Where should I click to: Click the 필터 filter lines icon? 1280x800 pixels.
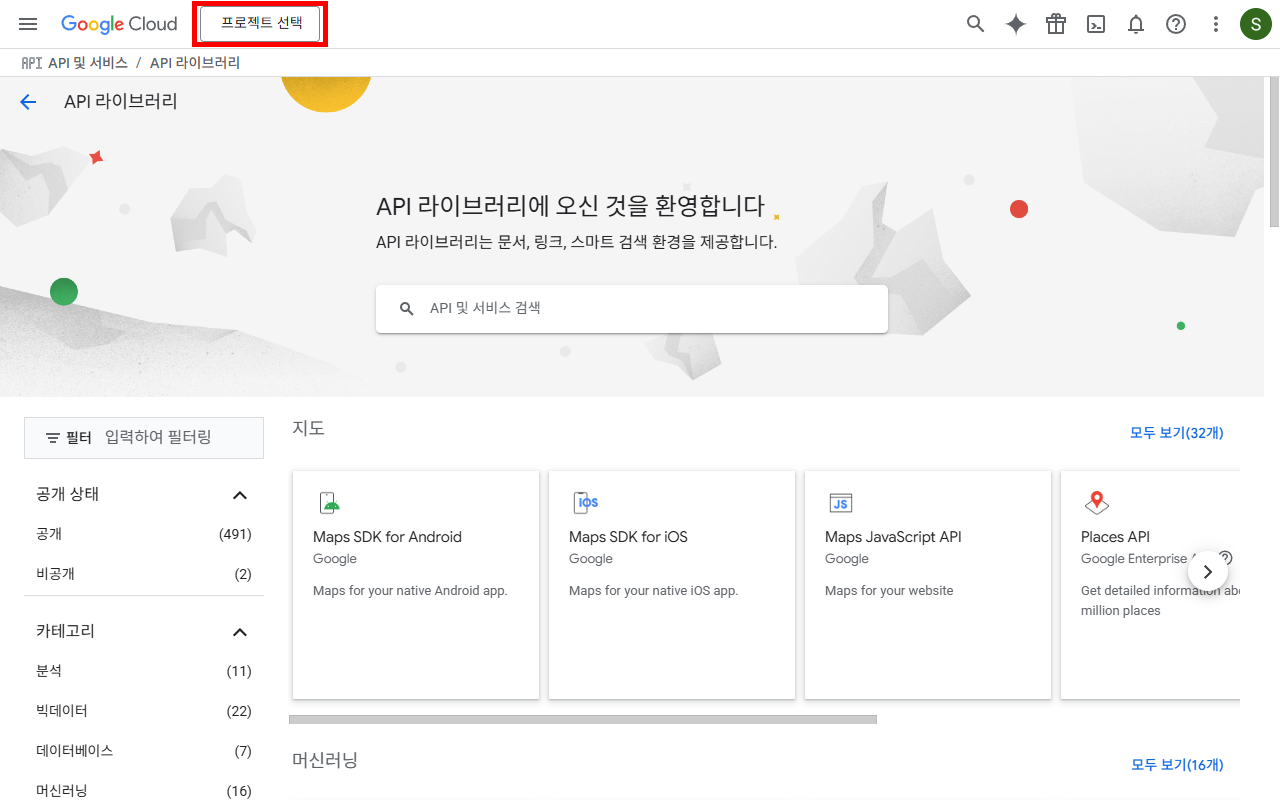[x=53, y=438]
